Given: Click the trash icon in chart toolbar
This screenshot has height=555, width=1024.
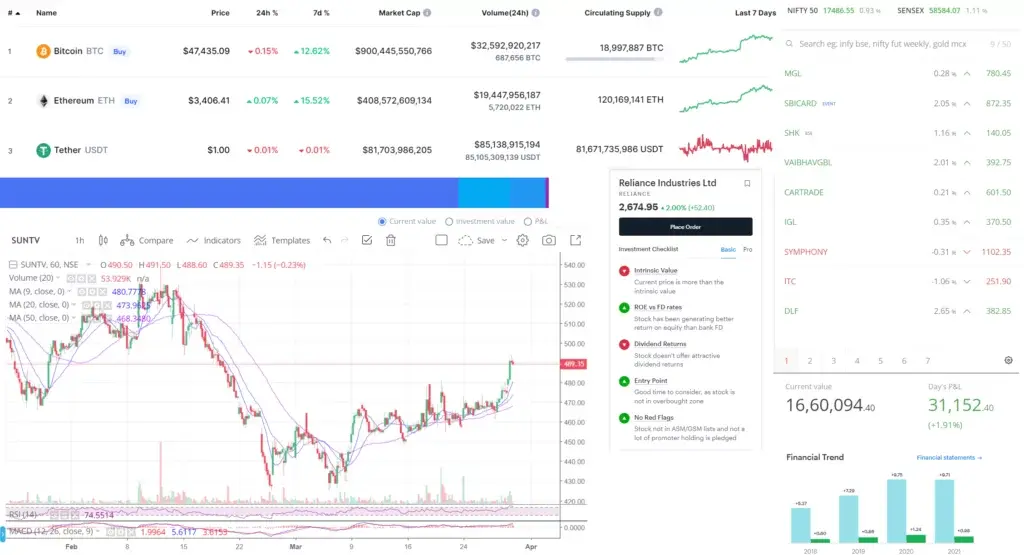Looking at the screenshot, I should 391,240.
